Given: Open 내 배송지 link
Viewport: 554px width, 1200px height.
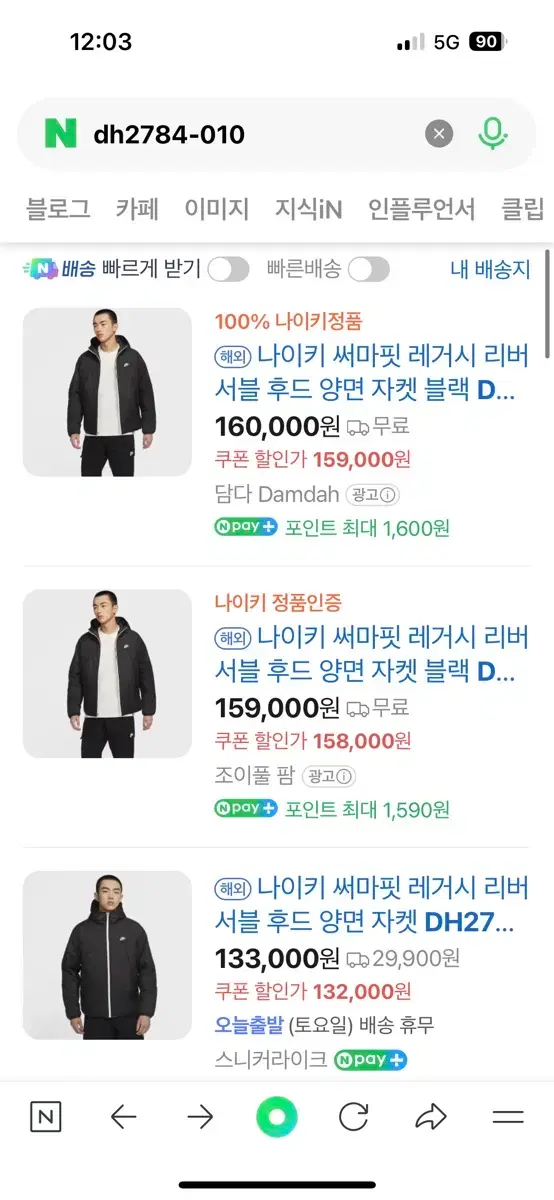Looking at the screenshot, I should [490, 269].
